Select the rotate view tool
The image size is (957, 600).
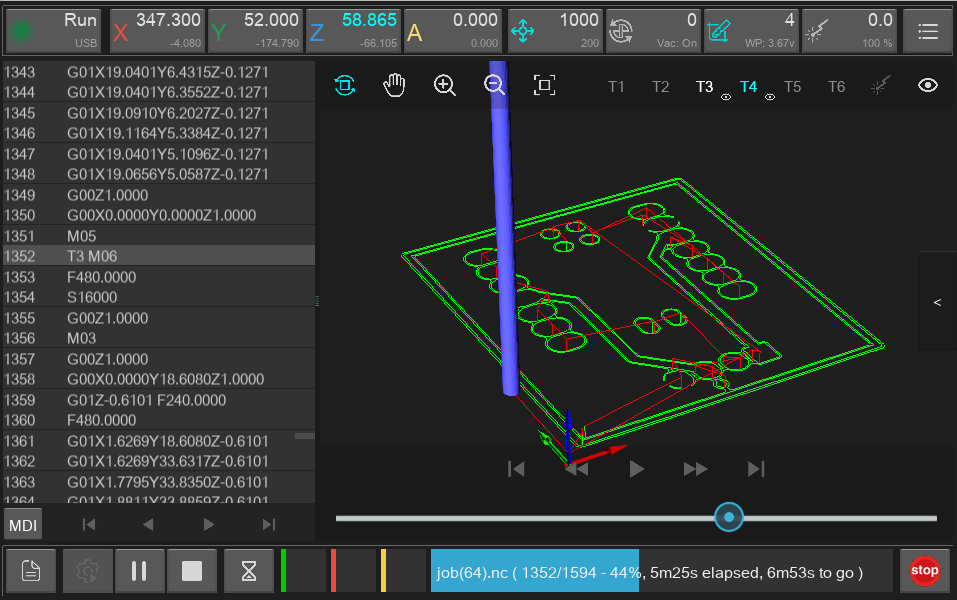point(345,85)
